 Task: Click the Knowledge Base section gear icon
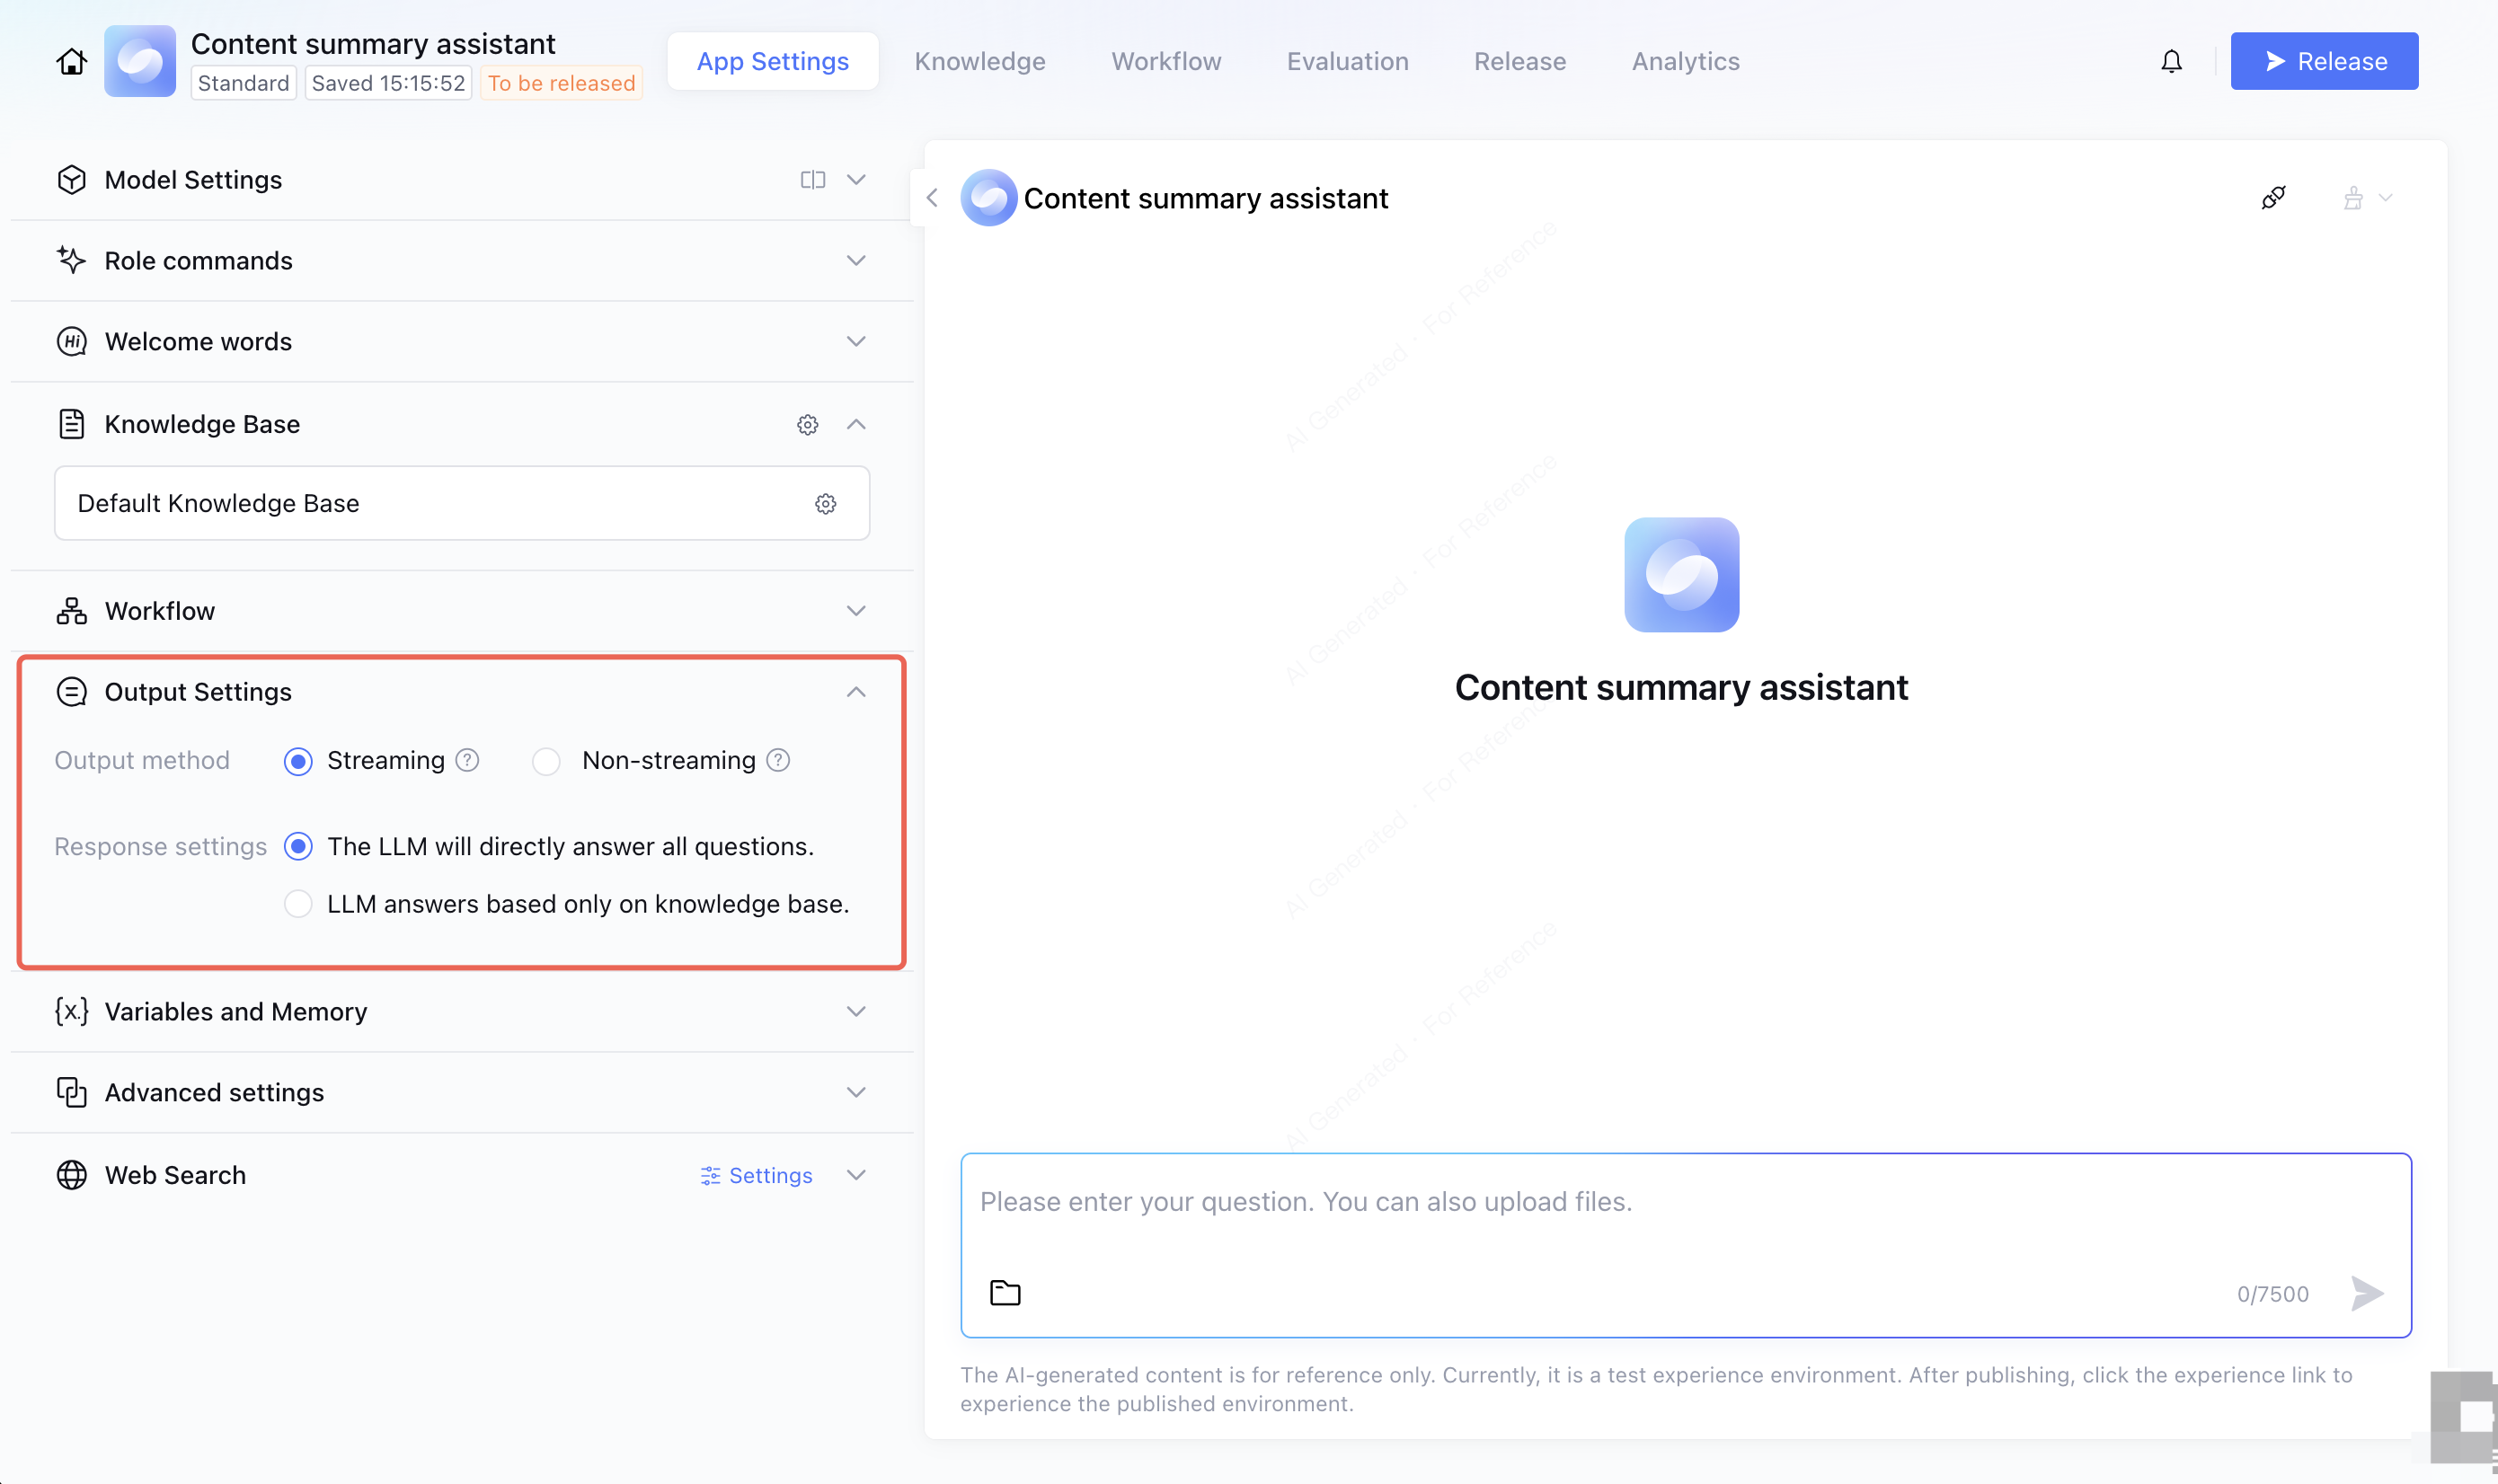point(807,425)
